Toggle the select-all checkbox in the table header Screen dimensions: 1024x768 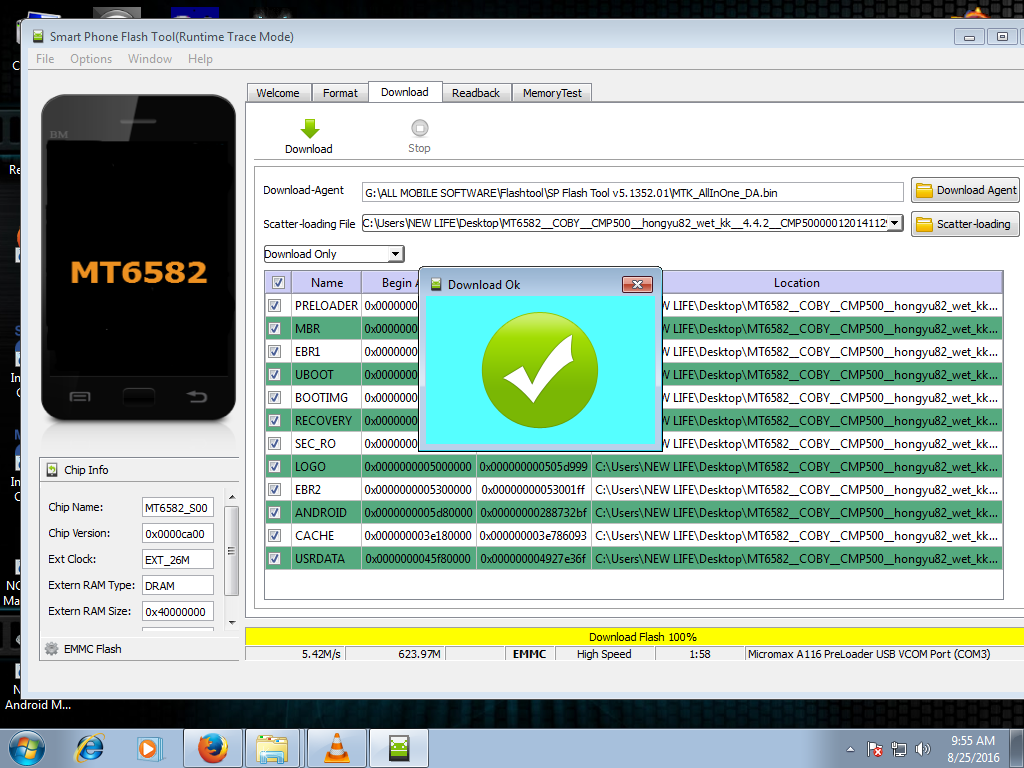pyautogui.click(x=278, y=283)
